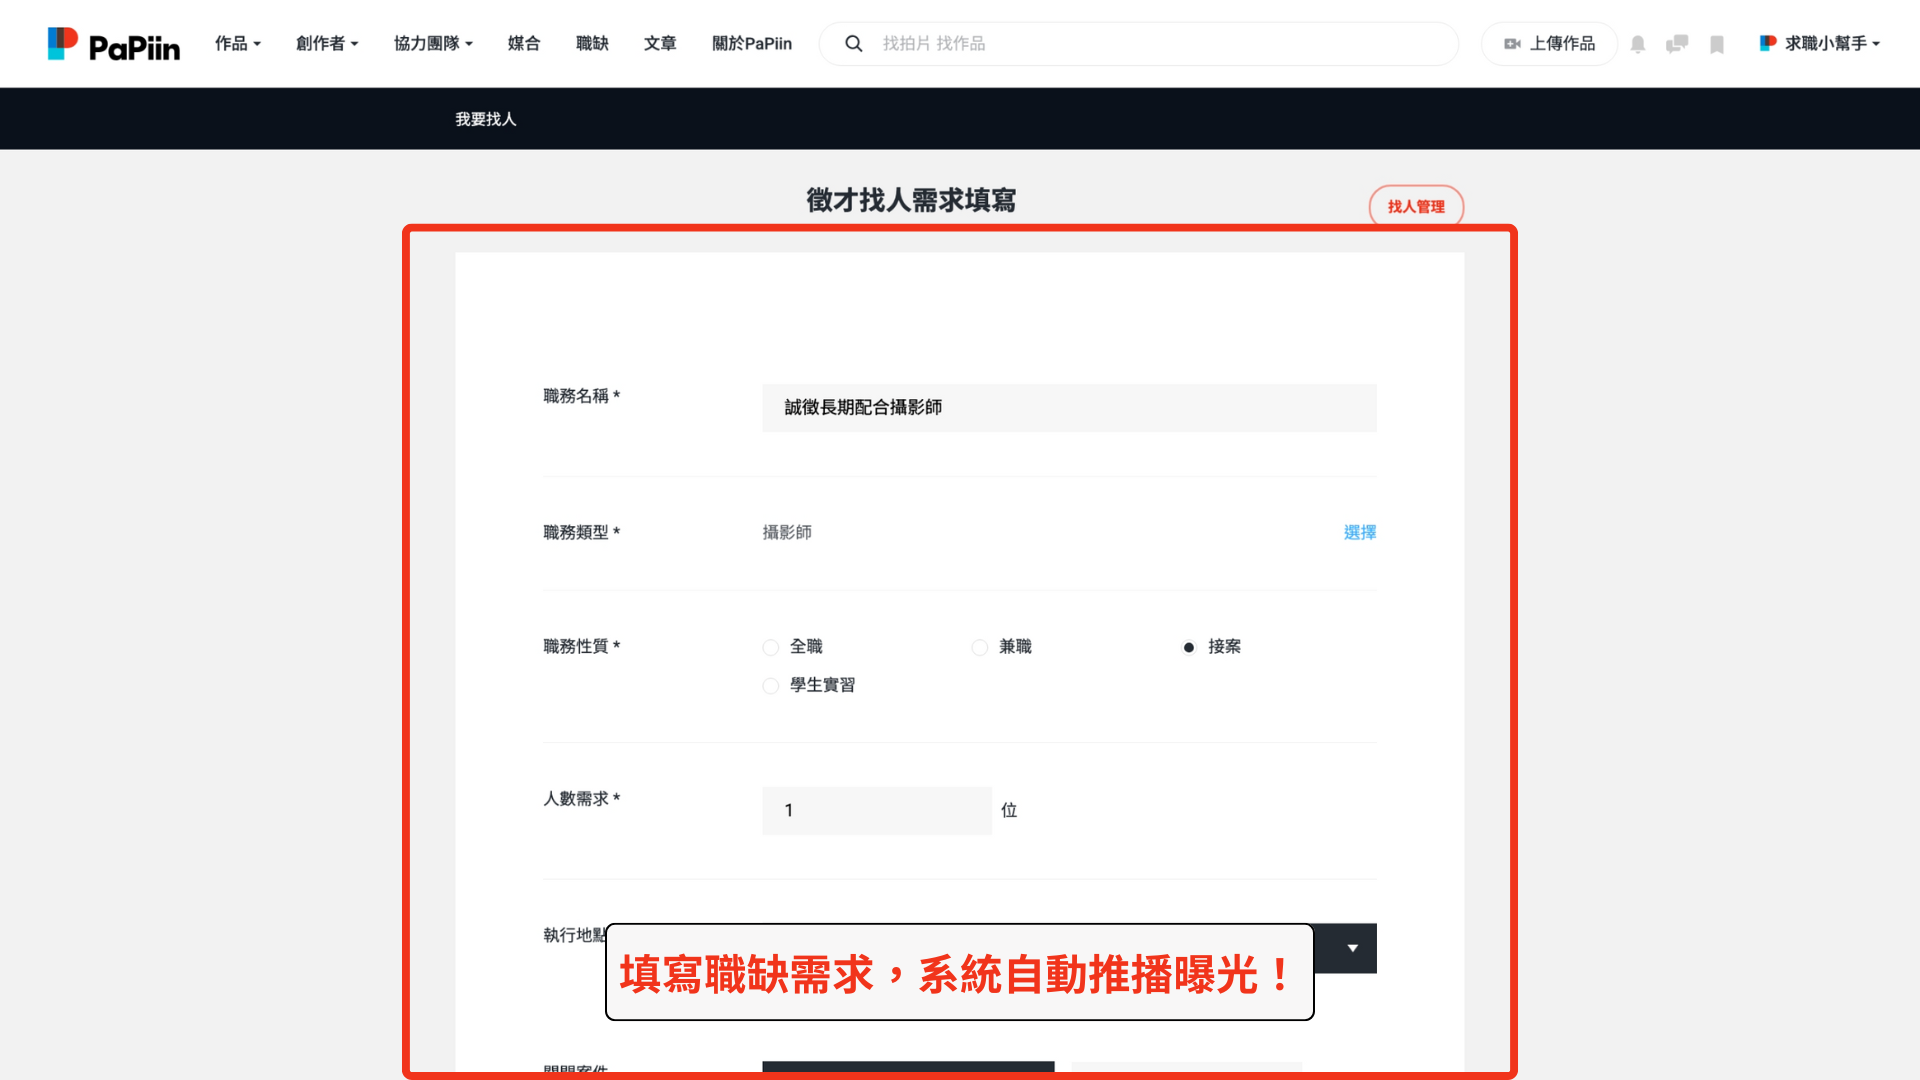Go to 文章 page
Viewport: 1920px width, 1080px height.
tap(660, 44)
